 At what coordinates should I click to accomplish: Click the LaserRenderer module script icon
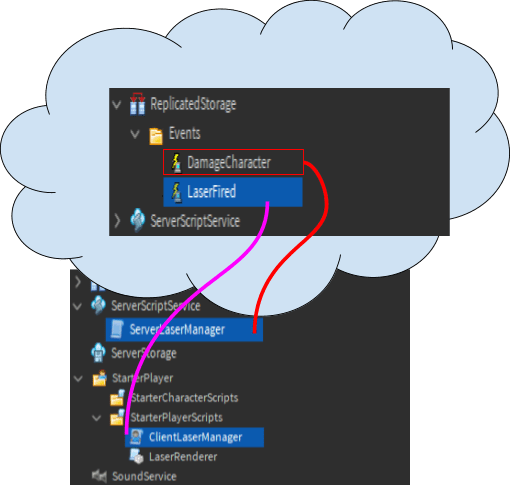(136, 456)
